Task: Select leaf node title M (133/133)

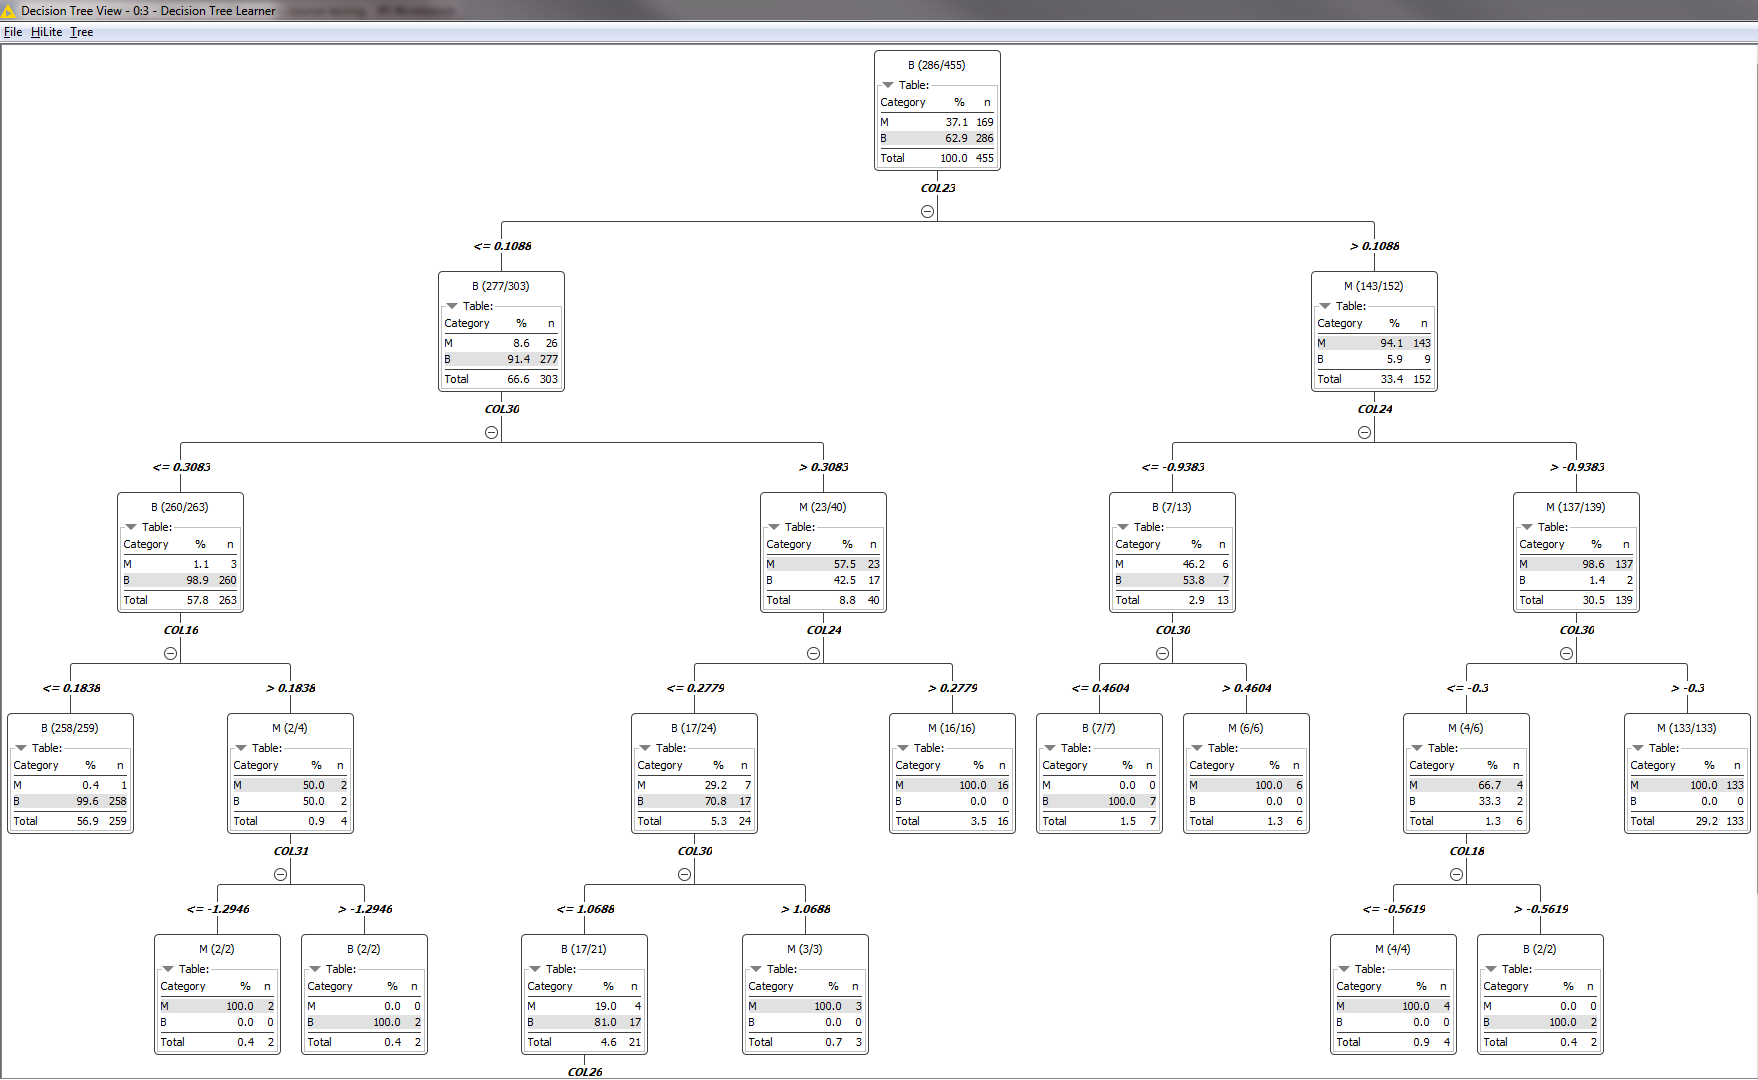Action: pos(1687,728)
